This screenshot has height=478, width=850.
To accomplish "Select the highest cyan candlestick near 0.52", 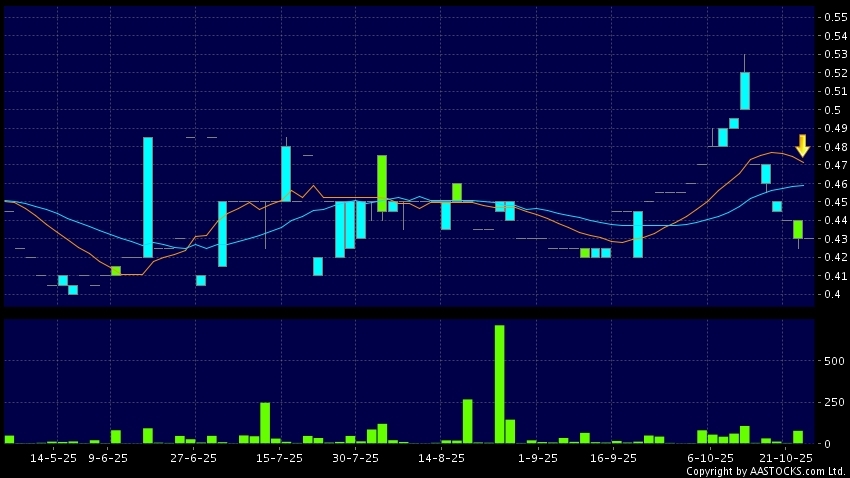I will (x=745, y=90).
